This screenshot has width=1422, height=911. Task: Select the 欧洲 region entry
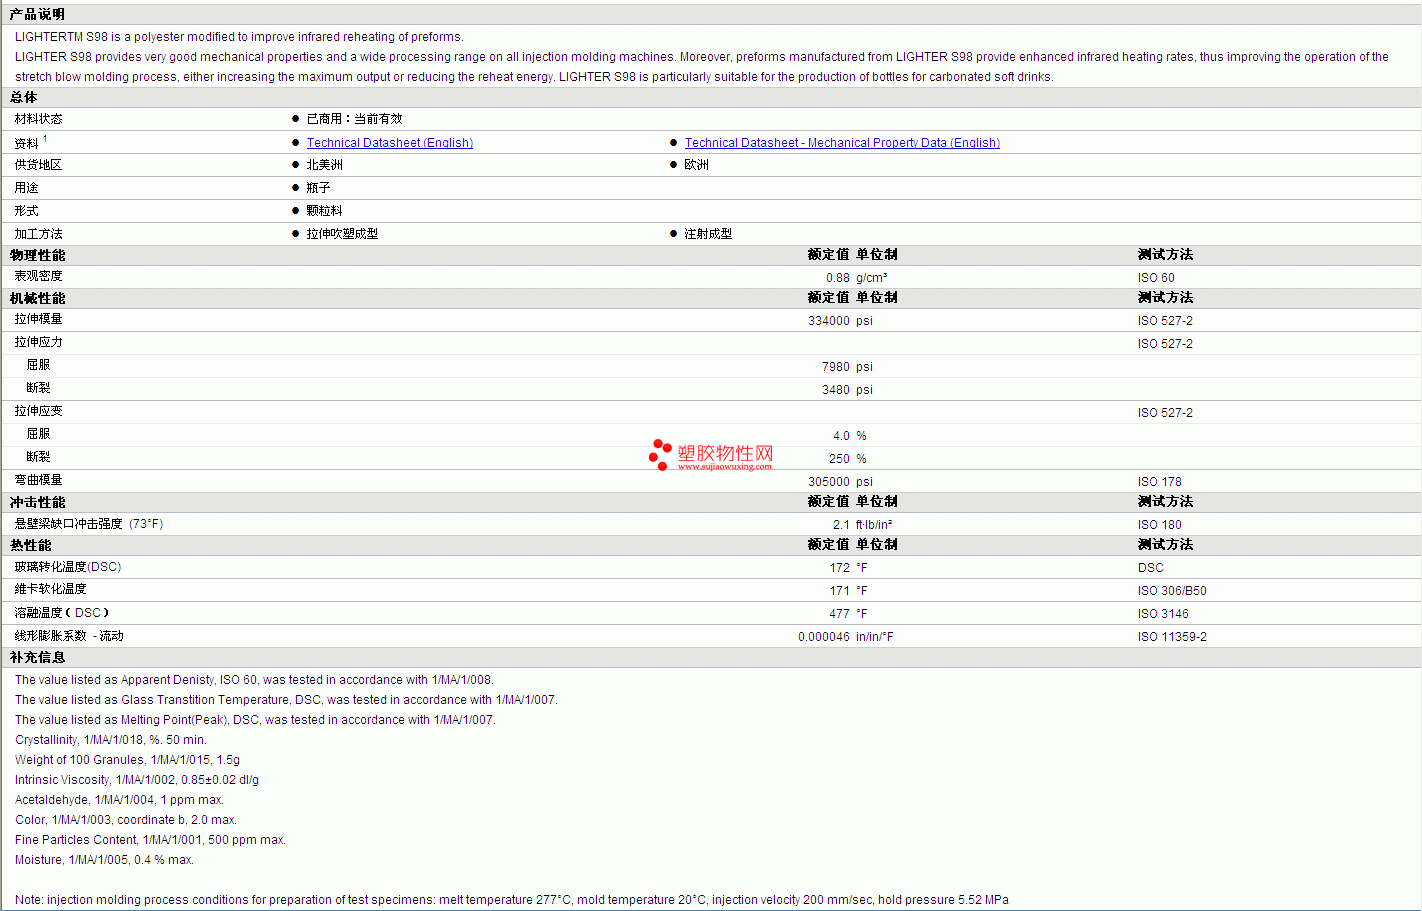[x=697, y=165]
